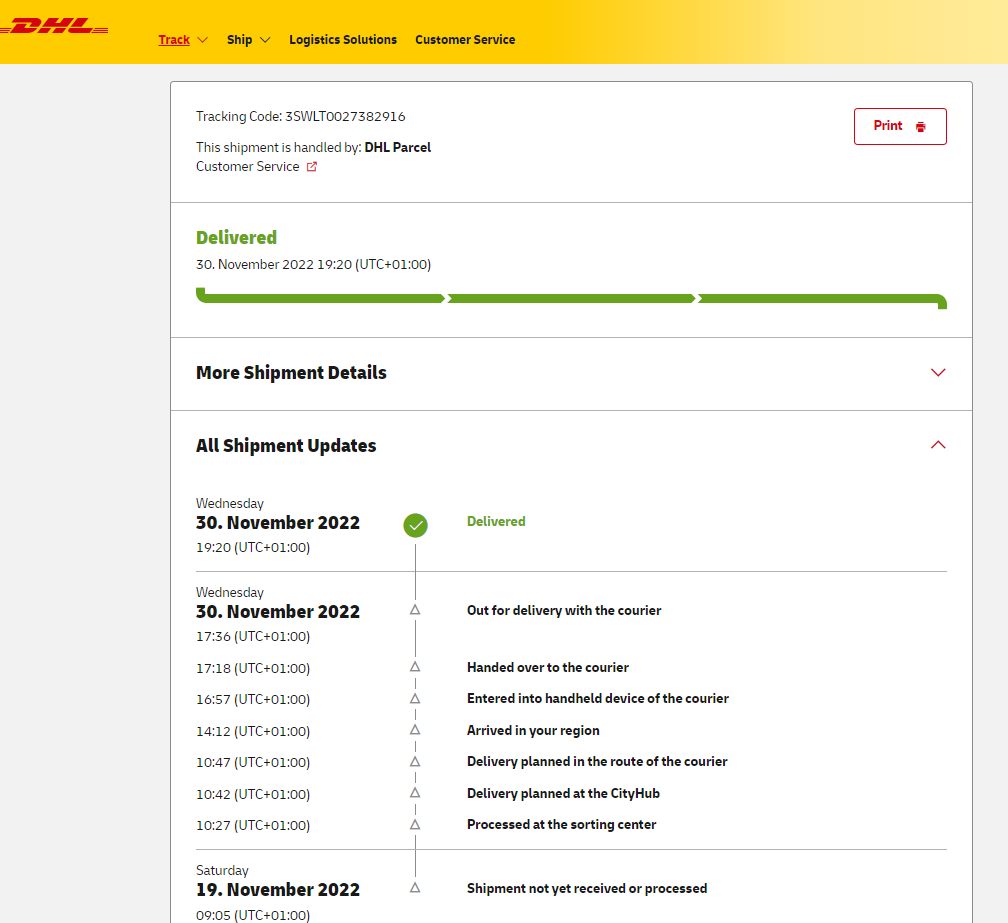Image resolution: width=1008 pixels, height=923 pixels.
Task: Click the green Delivered status heading
Action: [x=236, y=238]
